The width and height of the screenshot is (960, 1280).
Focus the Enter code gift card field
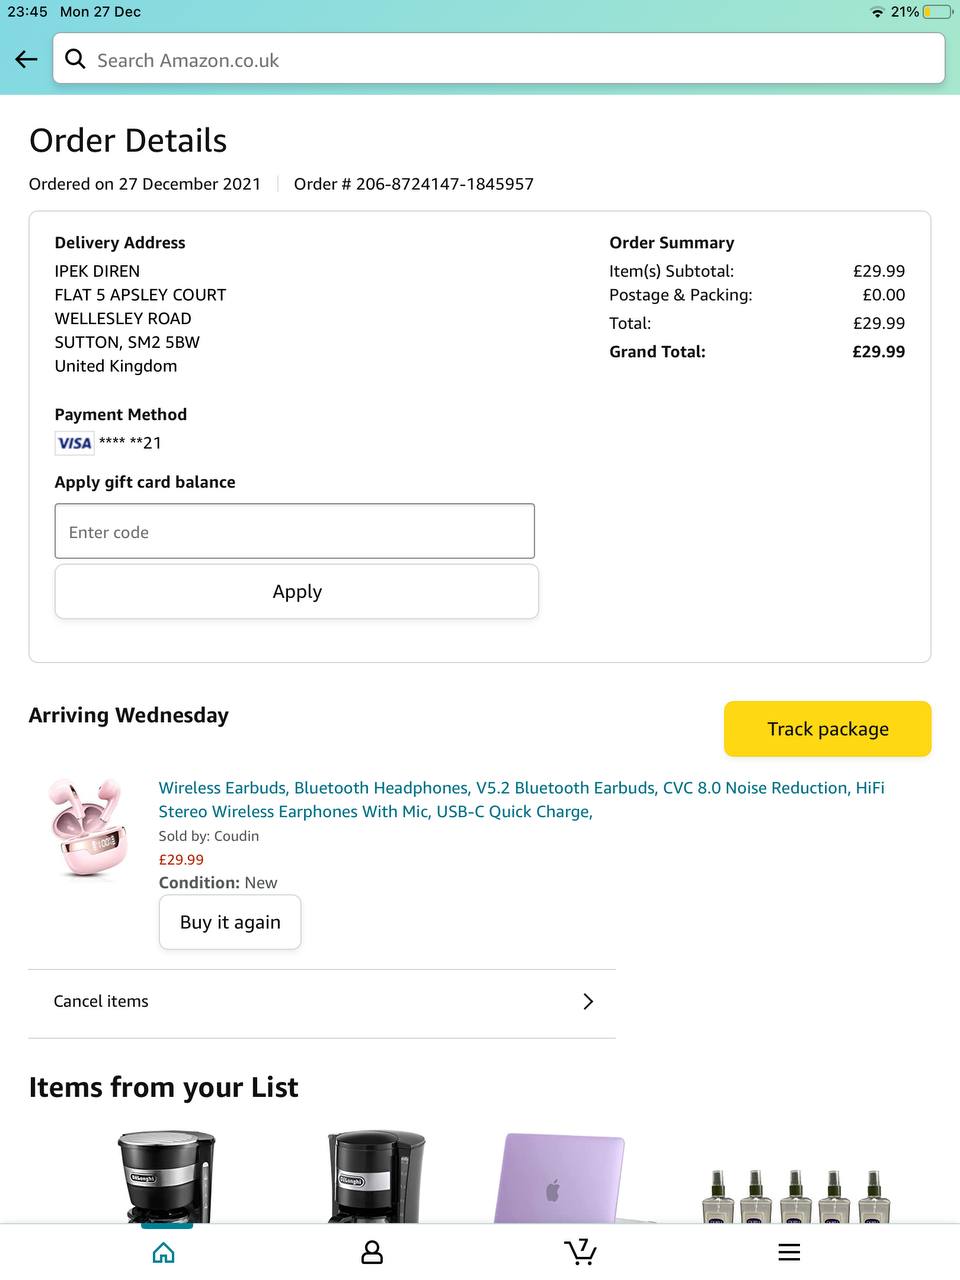(295, 532)
